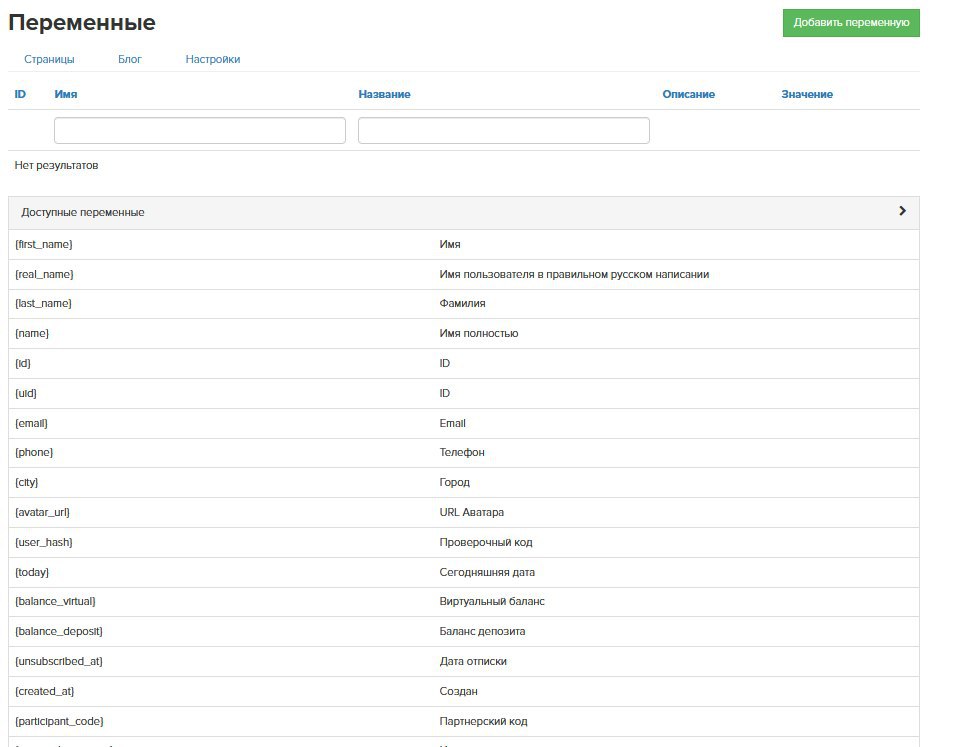Sort by the Описание column header
This screenshot has height=747, width=969.
688,94
